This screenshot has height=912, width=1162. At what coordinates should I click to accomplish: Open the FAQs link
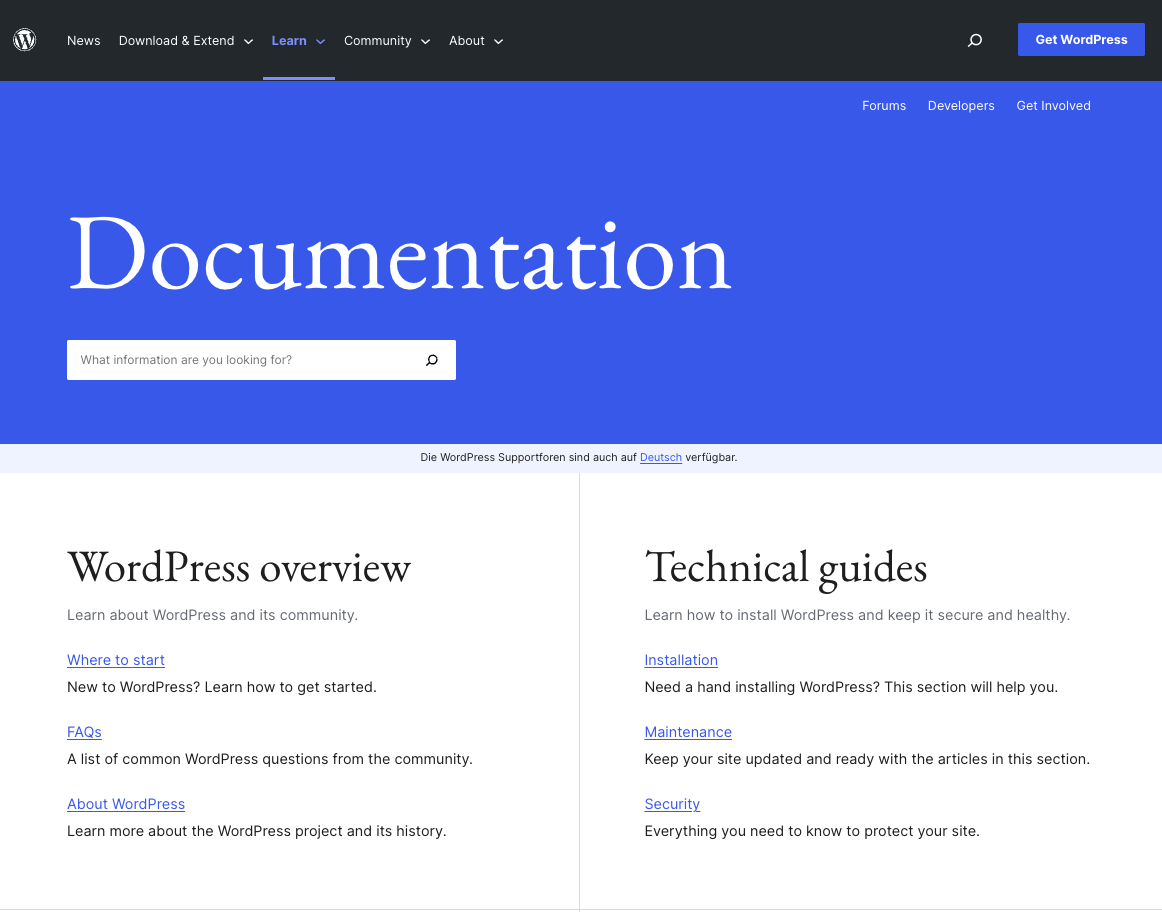click(84, 732)
